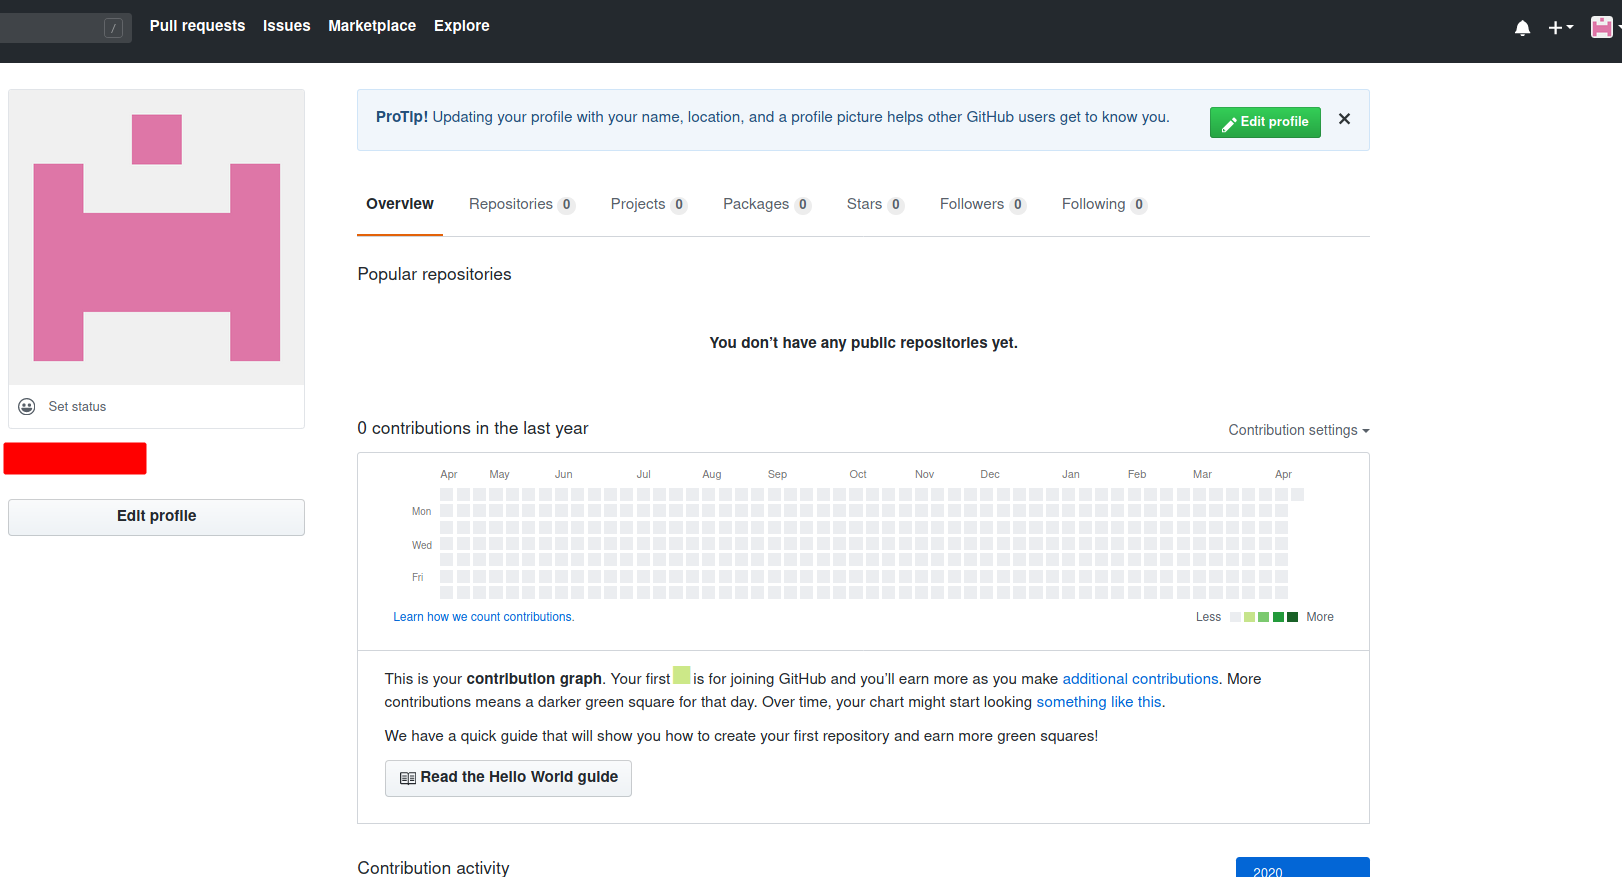Click the green Edit profile button
The height and width of the screenshot is (877, 1622).
click(1264, 122)
